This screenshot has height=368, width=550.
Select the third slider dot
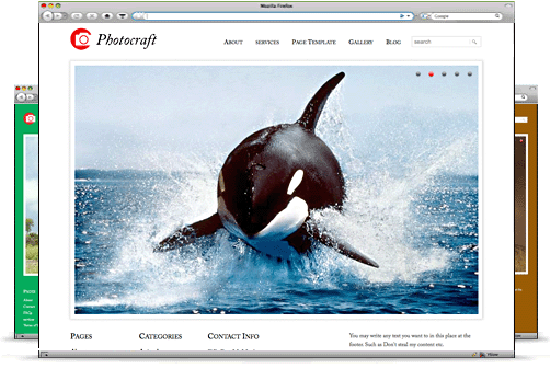(x=444, y=74)
